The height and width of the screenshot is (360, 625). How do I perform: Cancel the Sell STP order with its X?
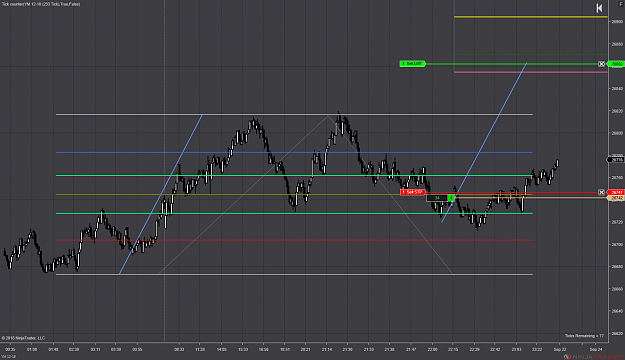(x=601, y=192)
